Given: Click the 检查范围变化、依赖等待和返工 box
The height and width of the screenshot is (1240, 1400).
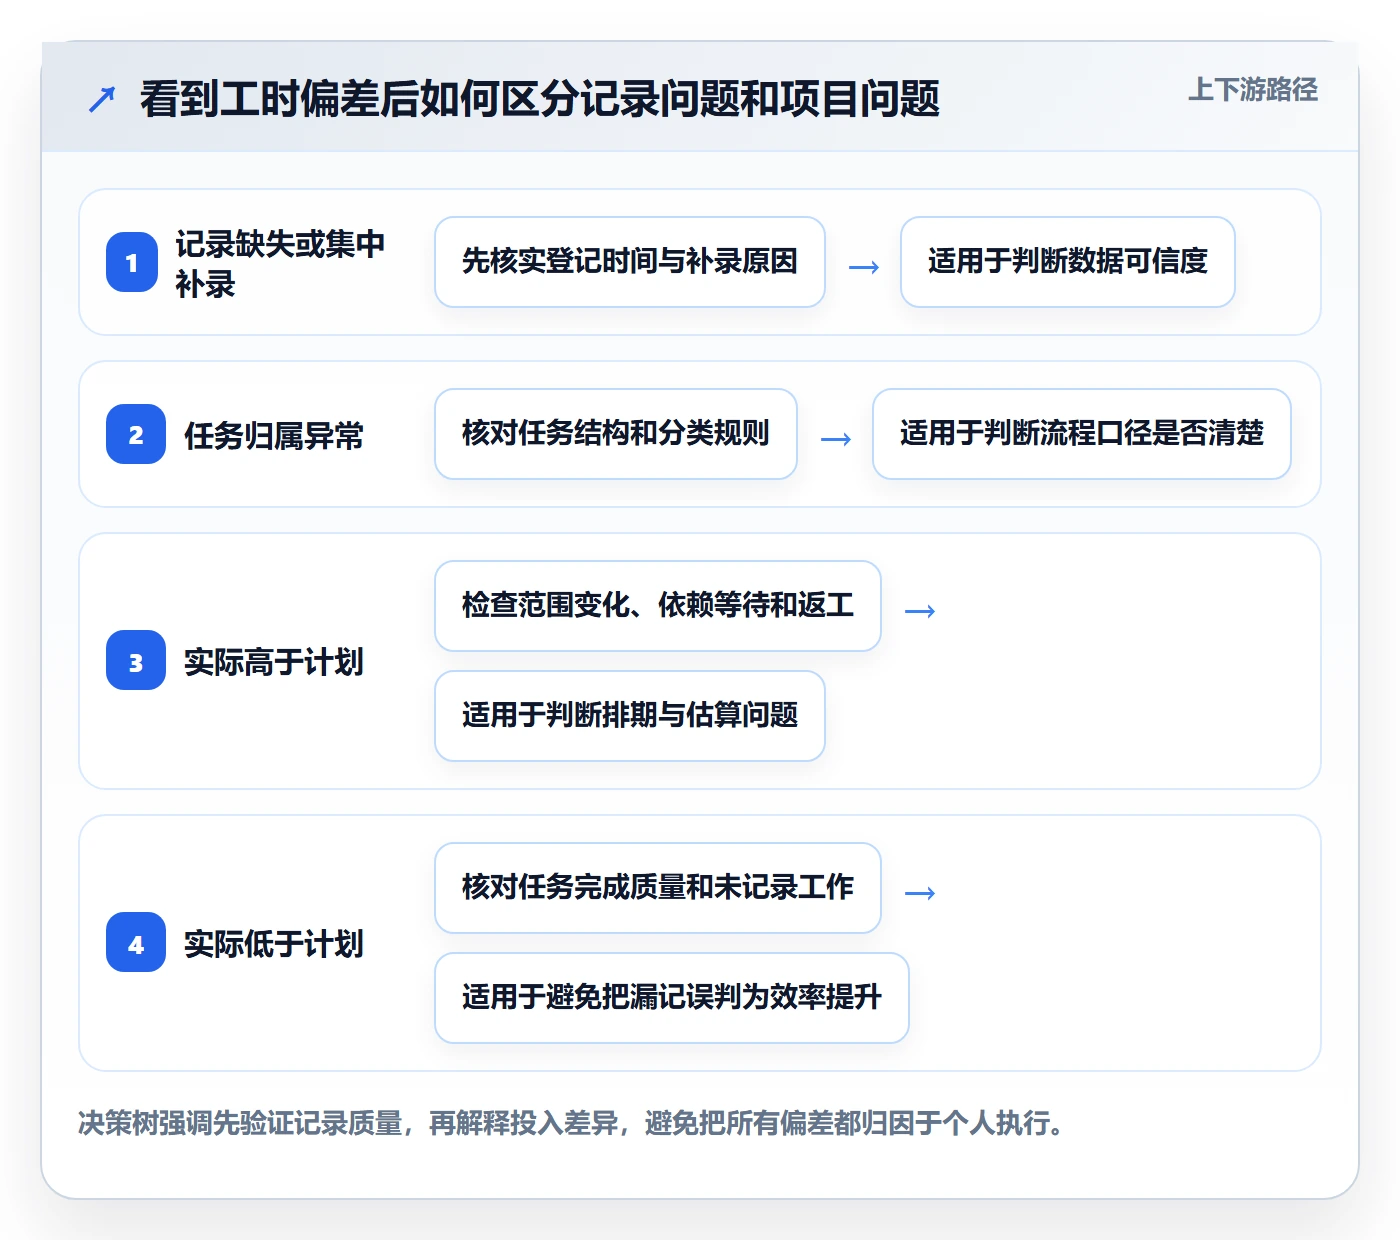Looking at the screenshot, I should [x=658, y=606].
